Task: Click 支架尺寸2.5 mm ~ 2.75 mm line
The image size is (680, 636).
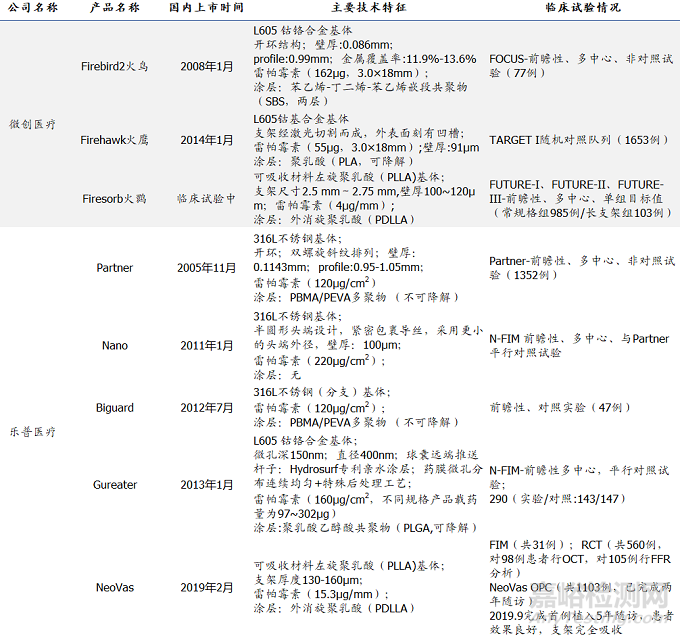Action: 364,192
